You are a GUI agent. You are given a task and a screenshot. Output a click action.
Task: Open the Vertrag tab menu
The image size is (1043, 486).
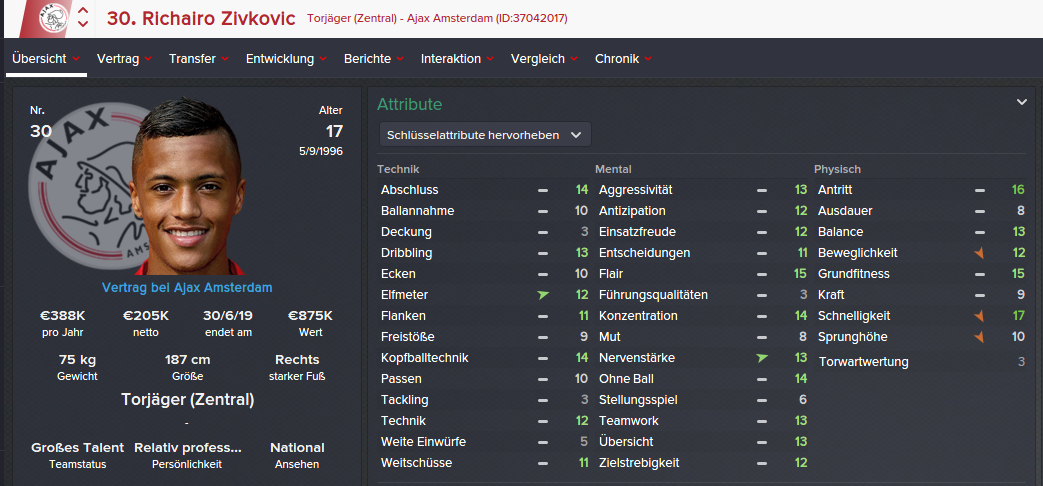coord(124,59)
